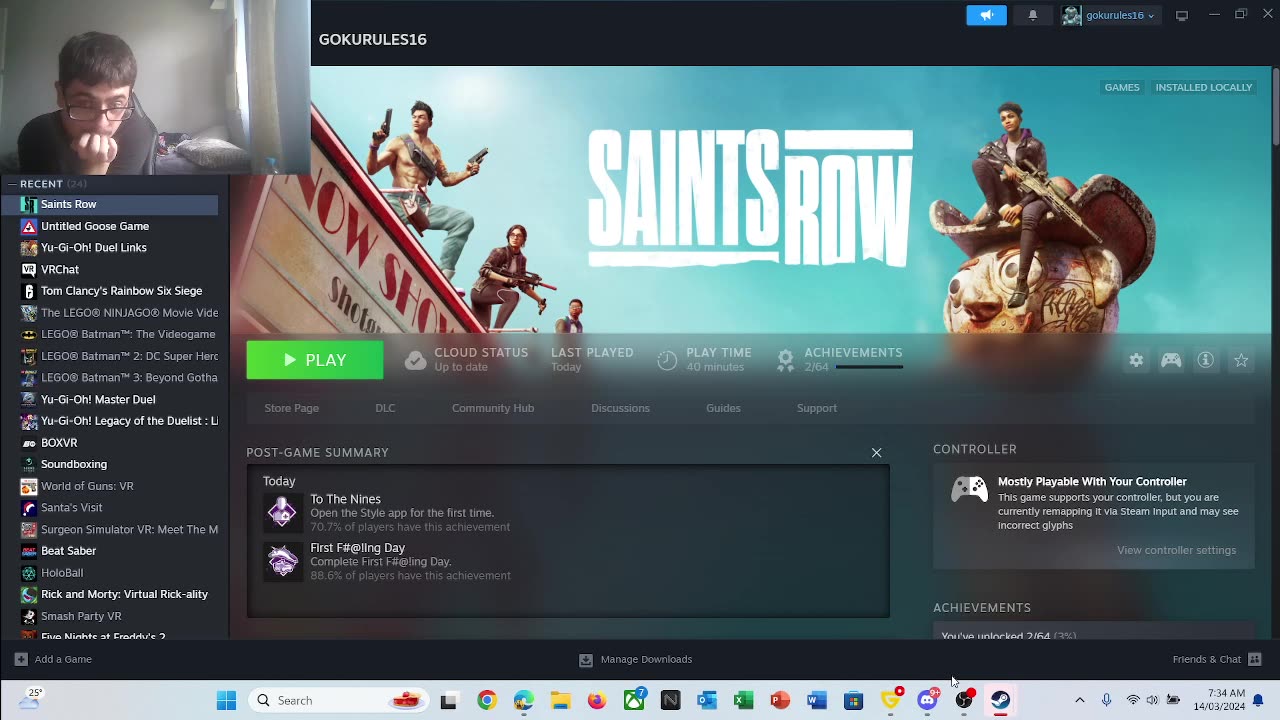Viewport: 1280px width, 720px height.
Task: Collapse the RECENT category in sidebar
Action: coord(12,184)
